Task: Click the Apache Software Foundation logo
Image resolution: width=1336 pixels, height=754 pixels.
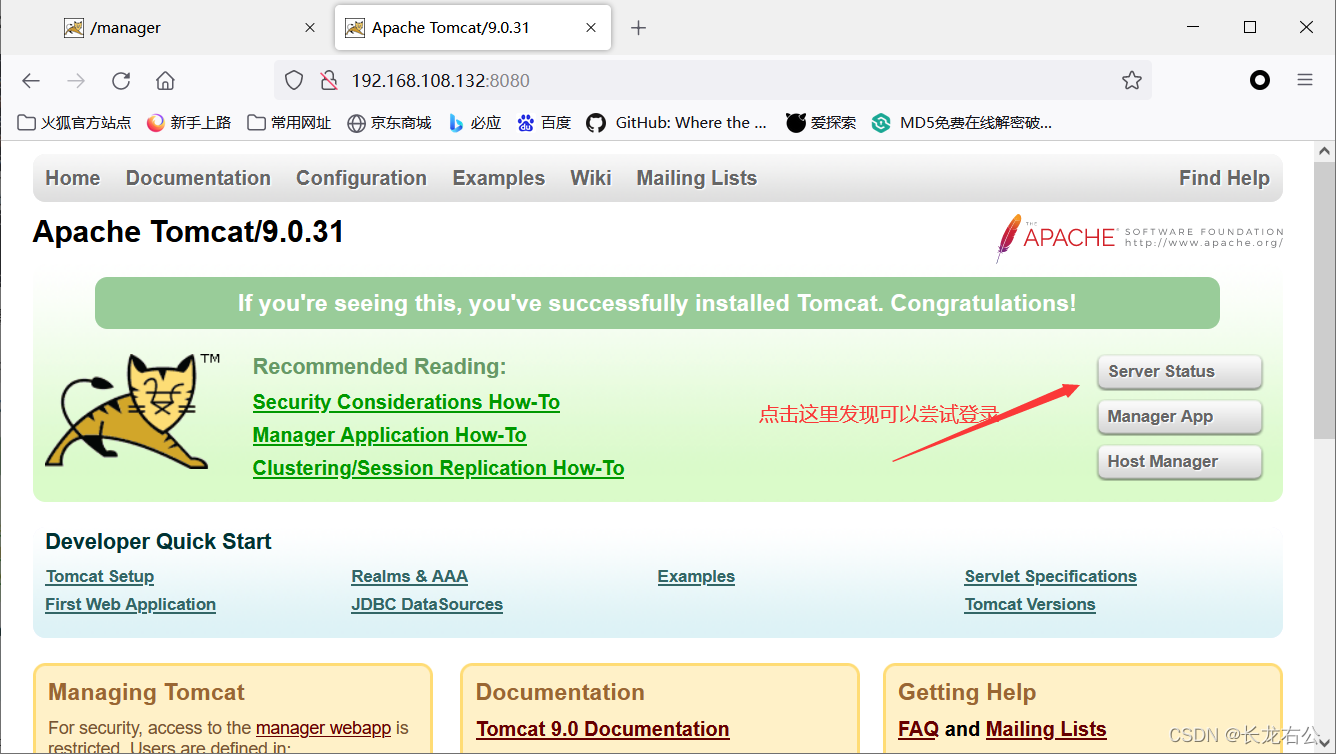Action: [1139, 238]
